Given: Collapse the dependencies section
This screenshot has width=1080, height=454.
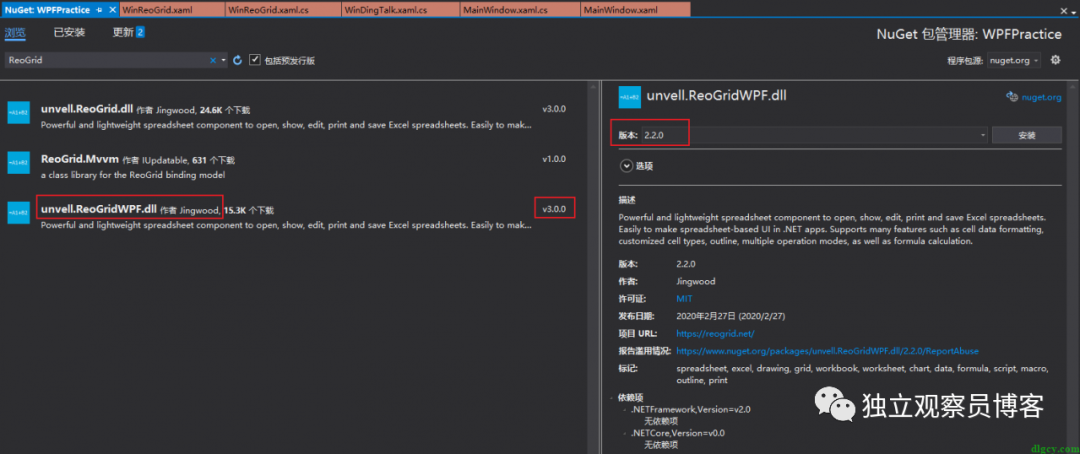Looking at the screenshot, I should [x=612, y=398].
